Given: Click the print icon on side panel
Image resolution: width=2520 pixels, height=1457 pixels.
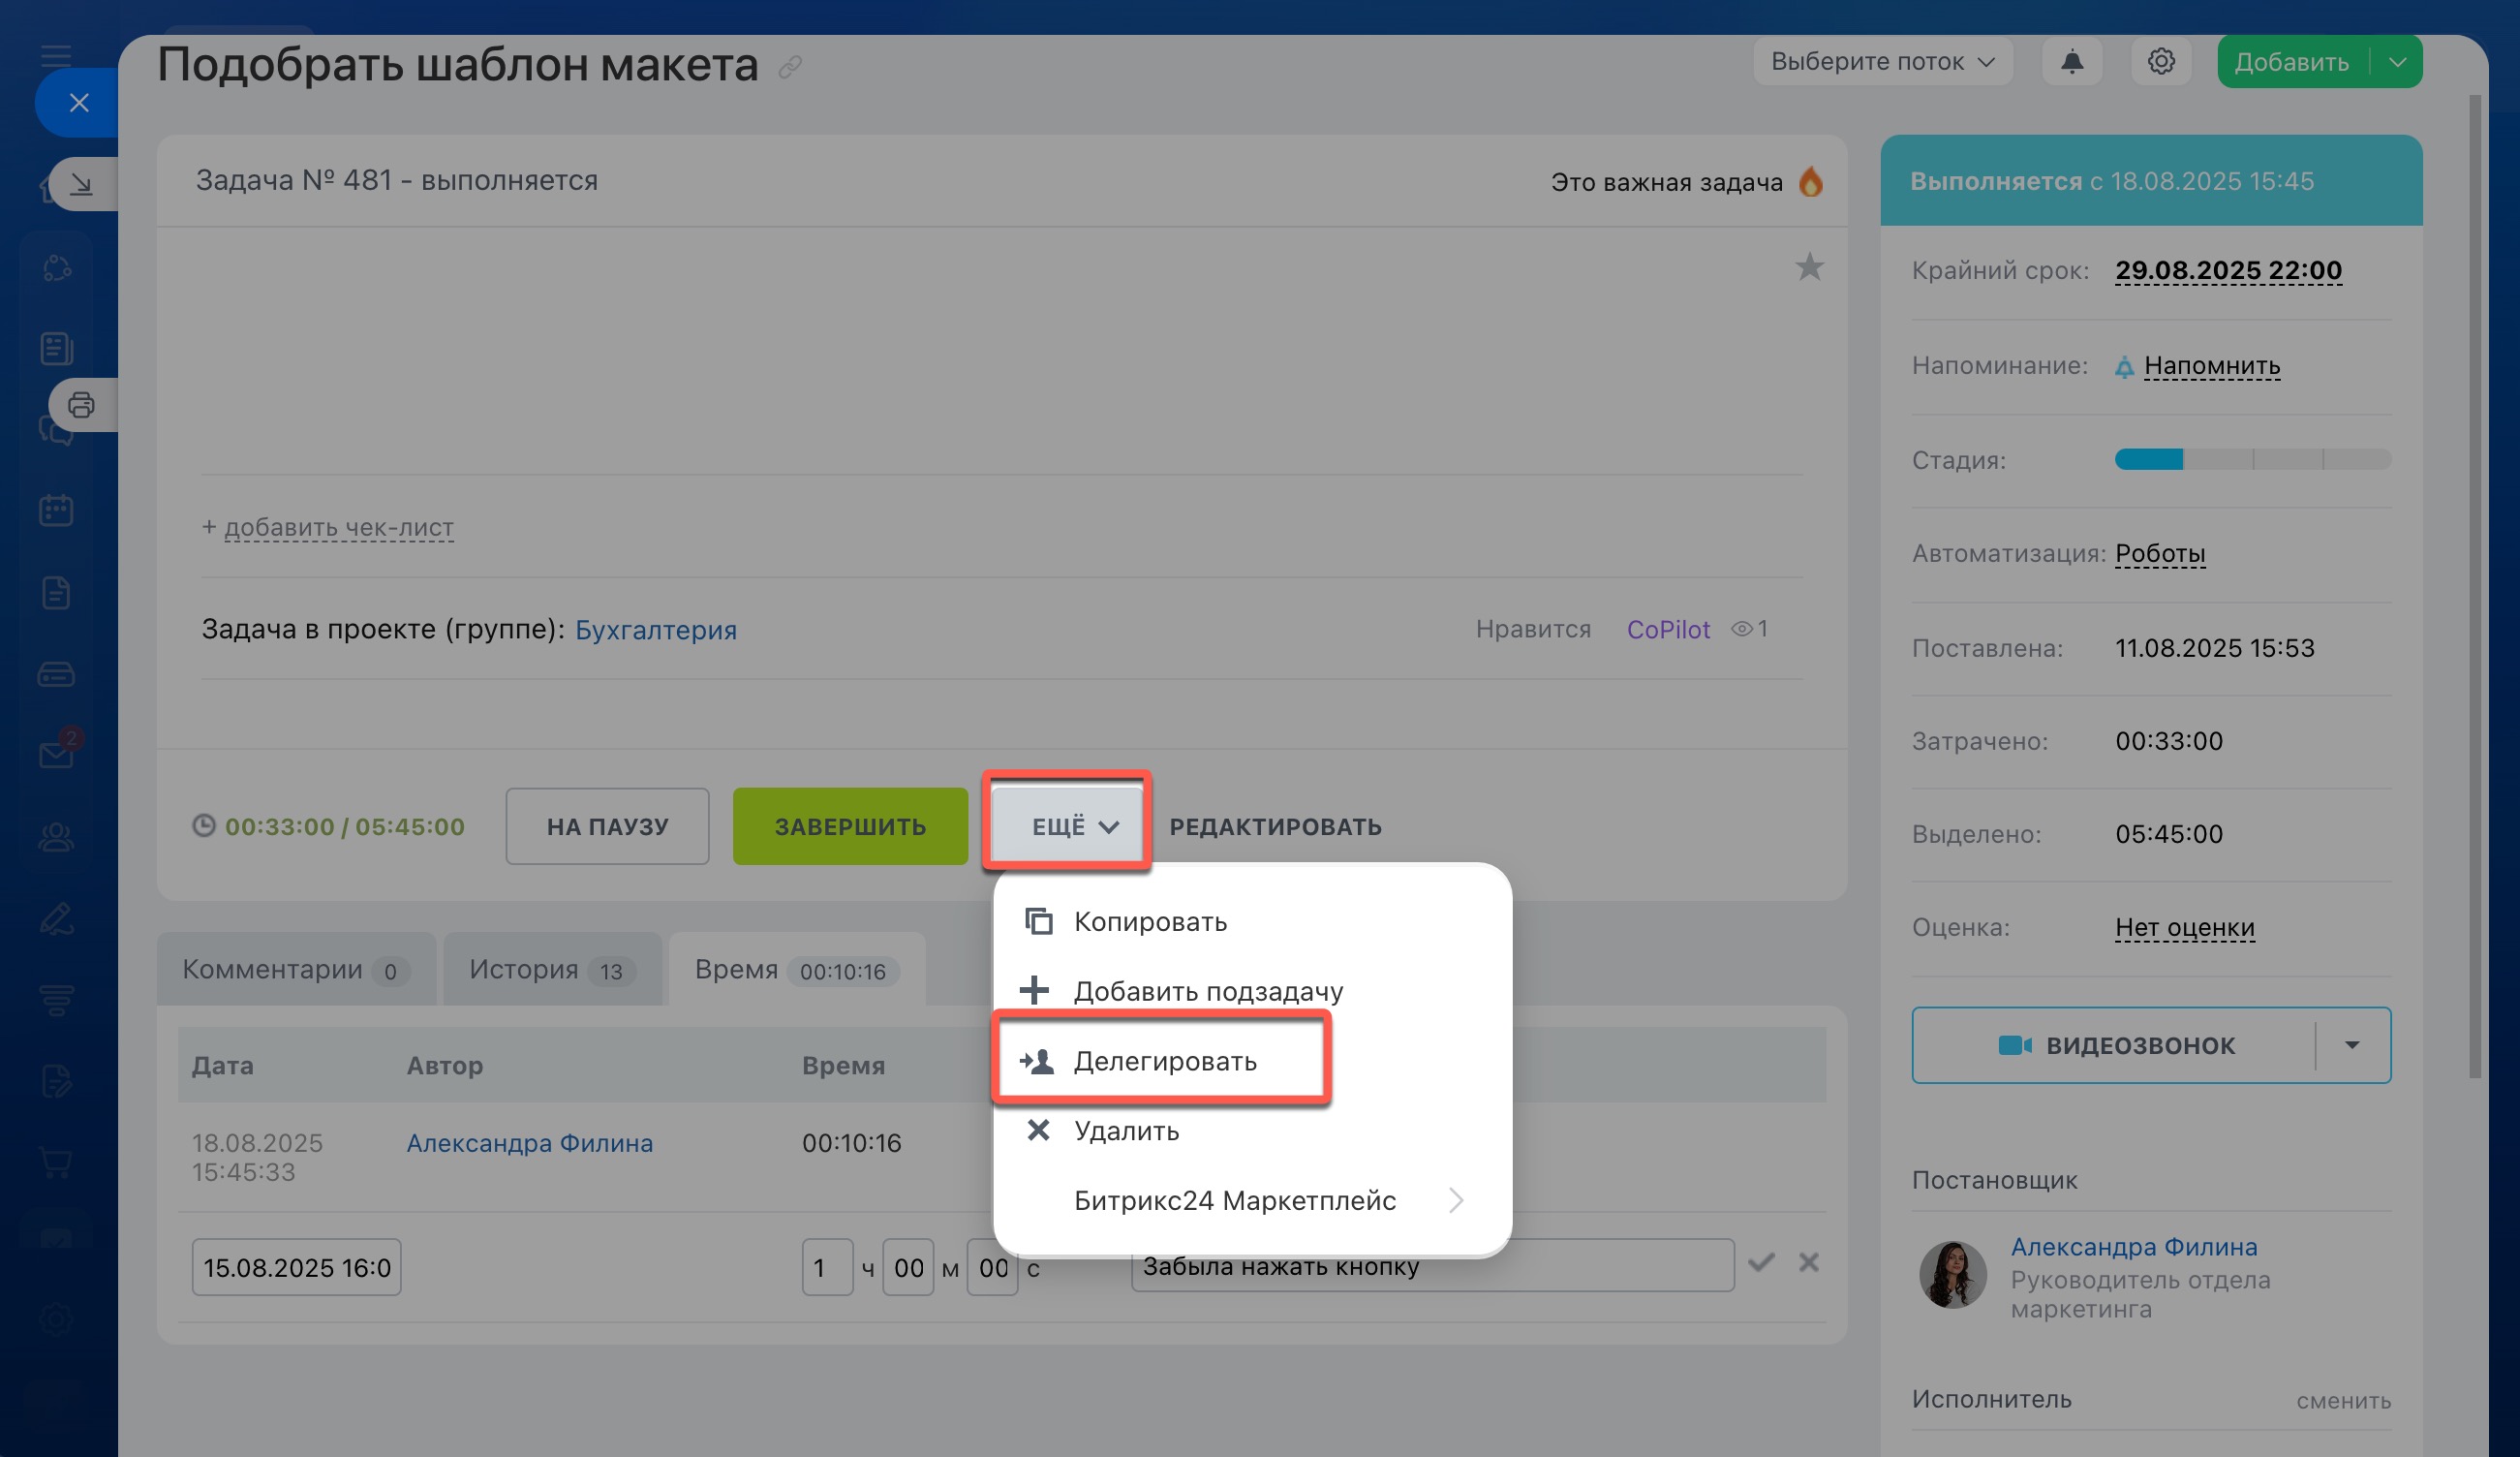Looking at the screenshot, I should click(x=82, y=405).
